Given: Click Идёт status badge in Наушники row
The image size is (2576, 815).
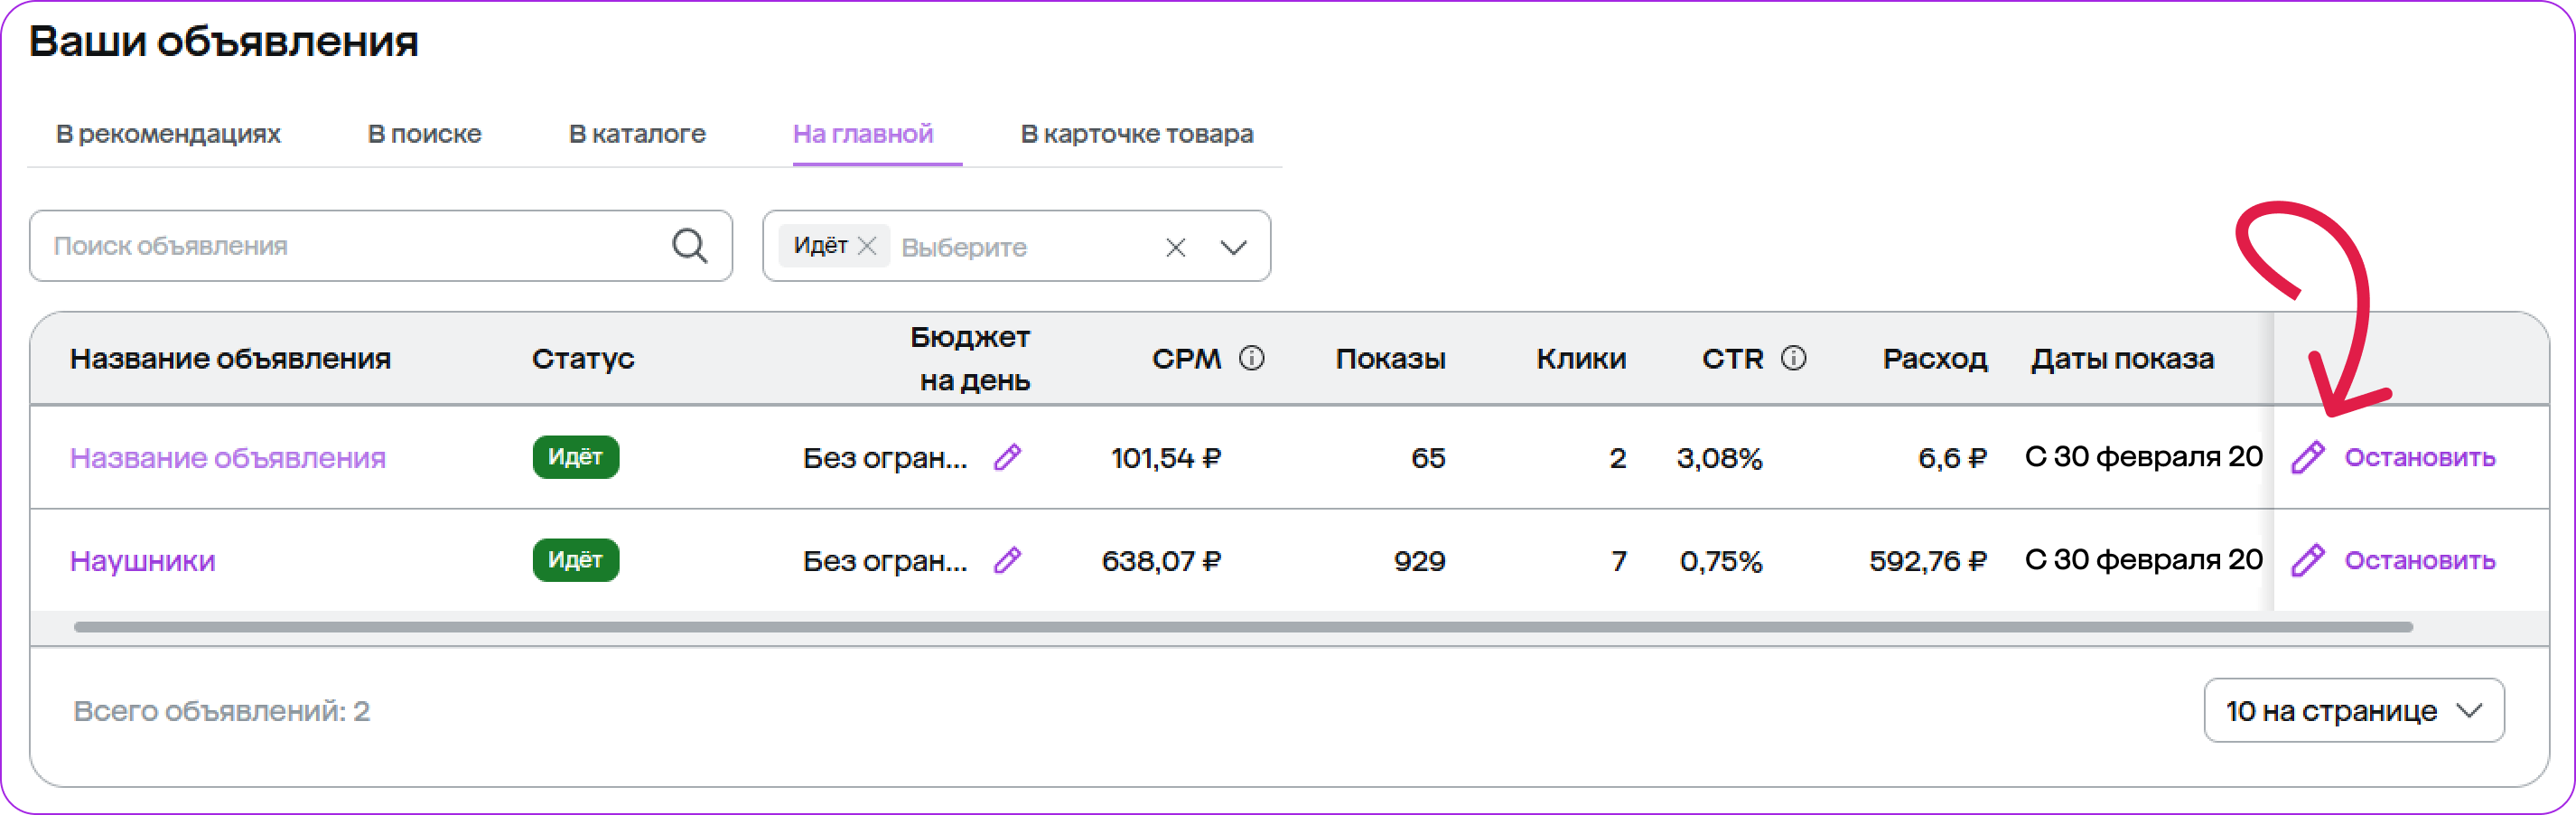Looking at the screenshot, I should 575,560.
